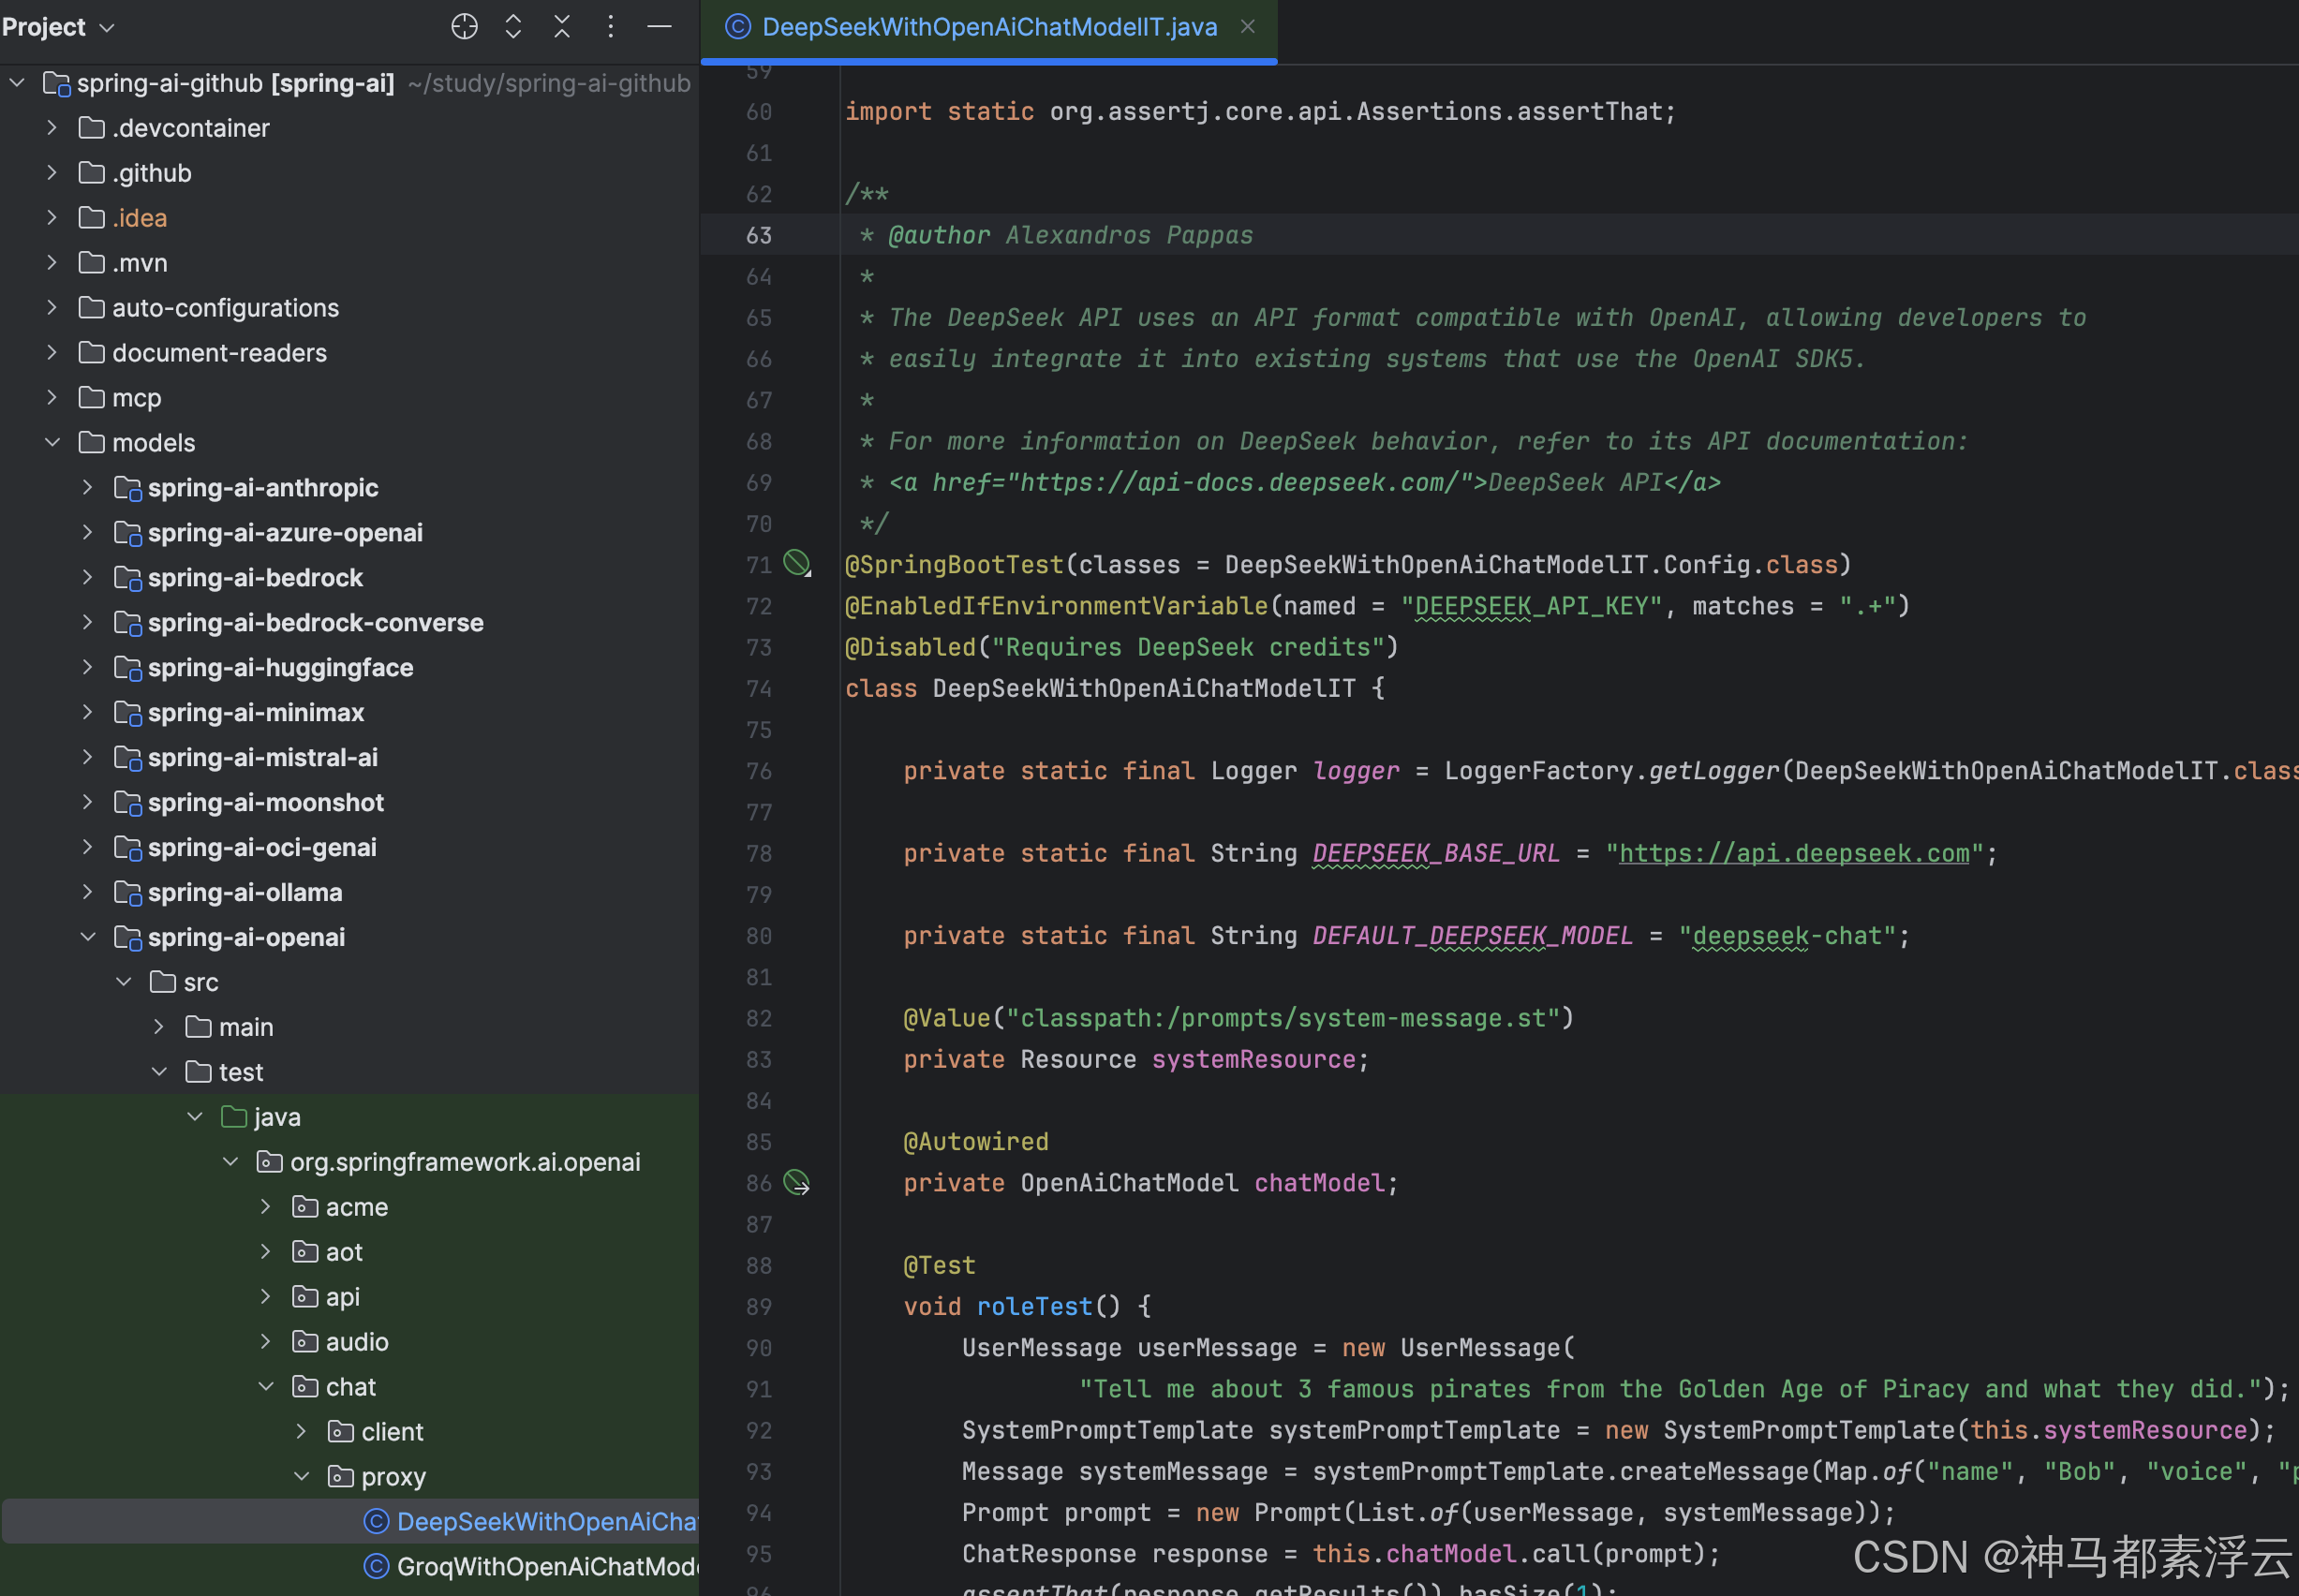Screen dimensions: 2299x1596
Task: Hide the Project tool window
Action: (659, 27)
